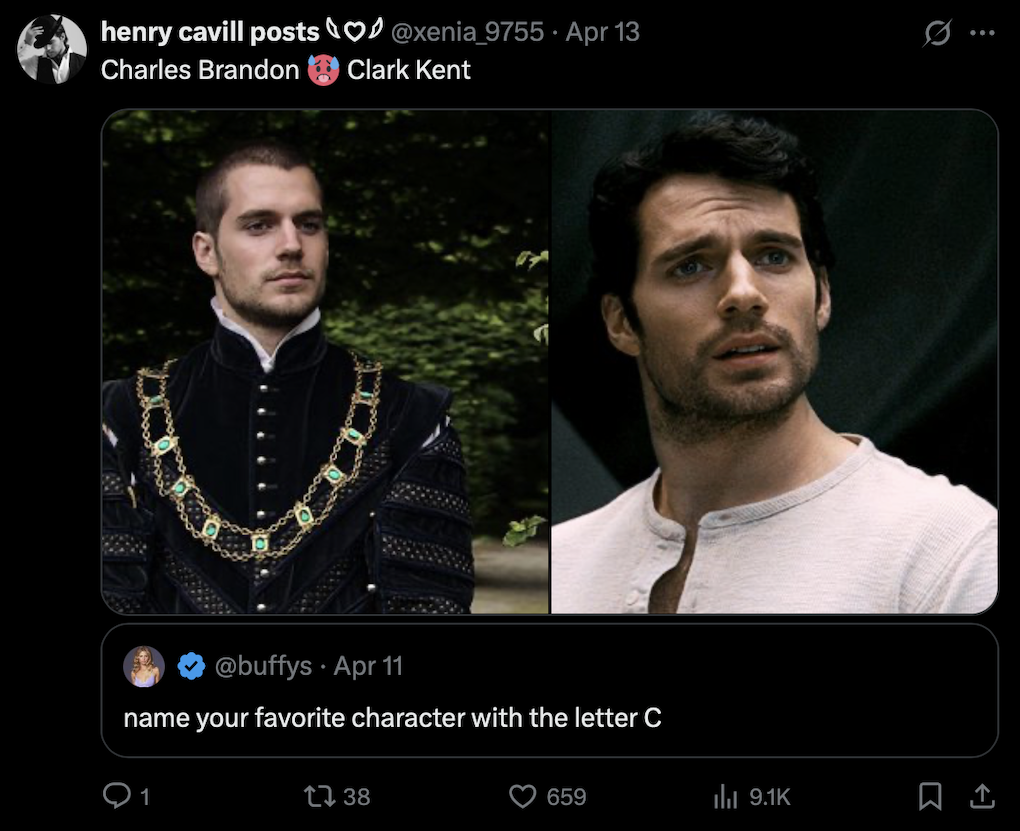This screenshot has height=831, width=1020.
Task: Click the reply comment icon
Action: [117, 796]
